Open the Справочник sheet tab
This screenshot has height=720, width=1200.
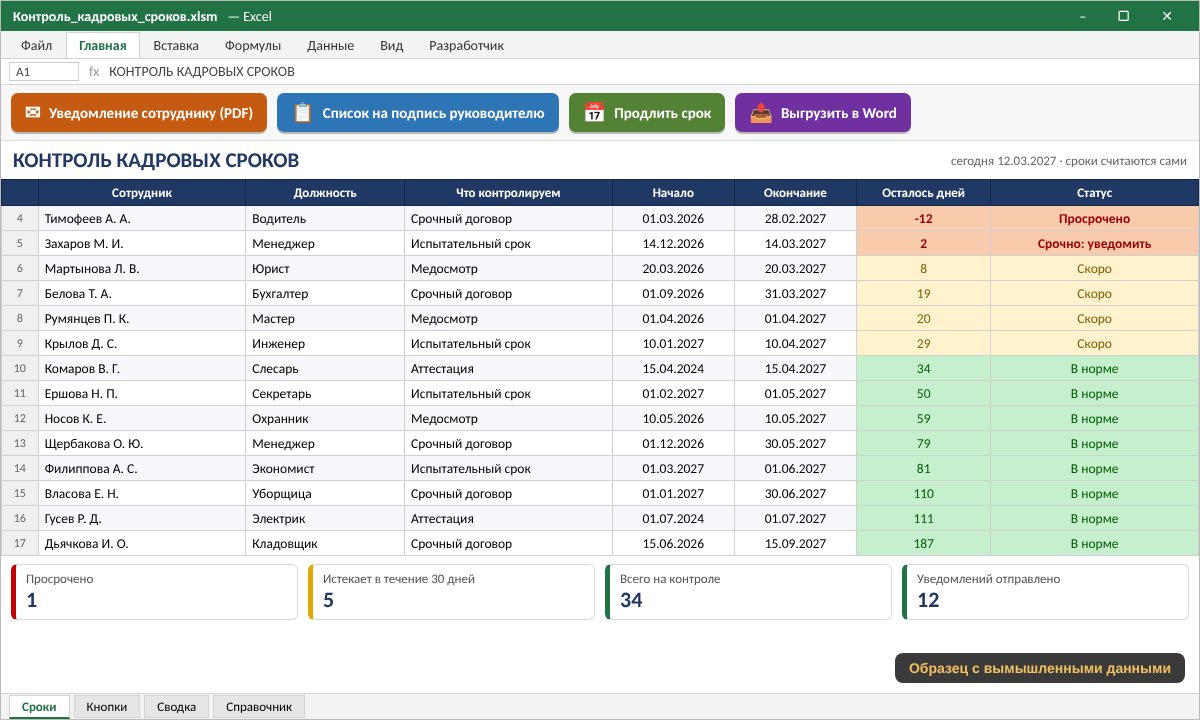tap(259, 707)
